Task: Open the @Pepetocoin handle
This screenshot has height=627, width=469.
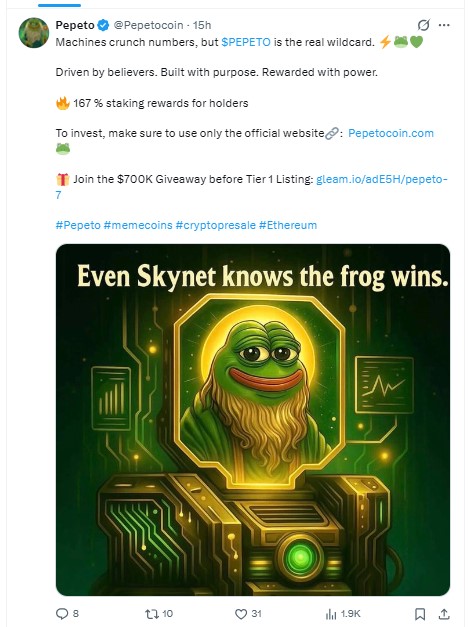Action: click(148, 25)
